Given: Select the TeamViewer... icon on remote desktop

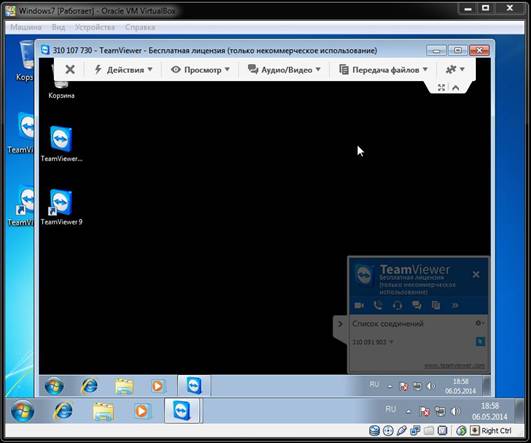Looking at the screenshot, I should [61, 144].
